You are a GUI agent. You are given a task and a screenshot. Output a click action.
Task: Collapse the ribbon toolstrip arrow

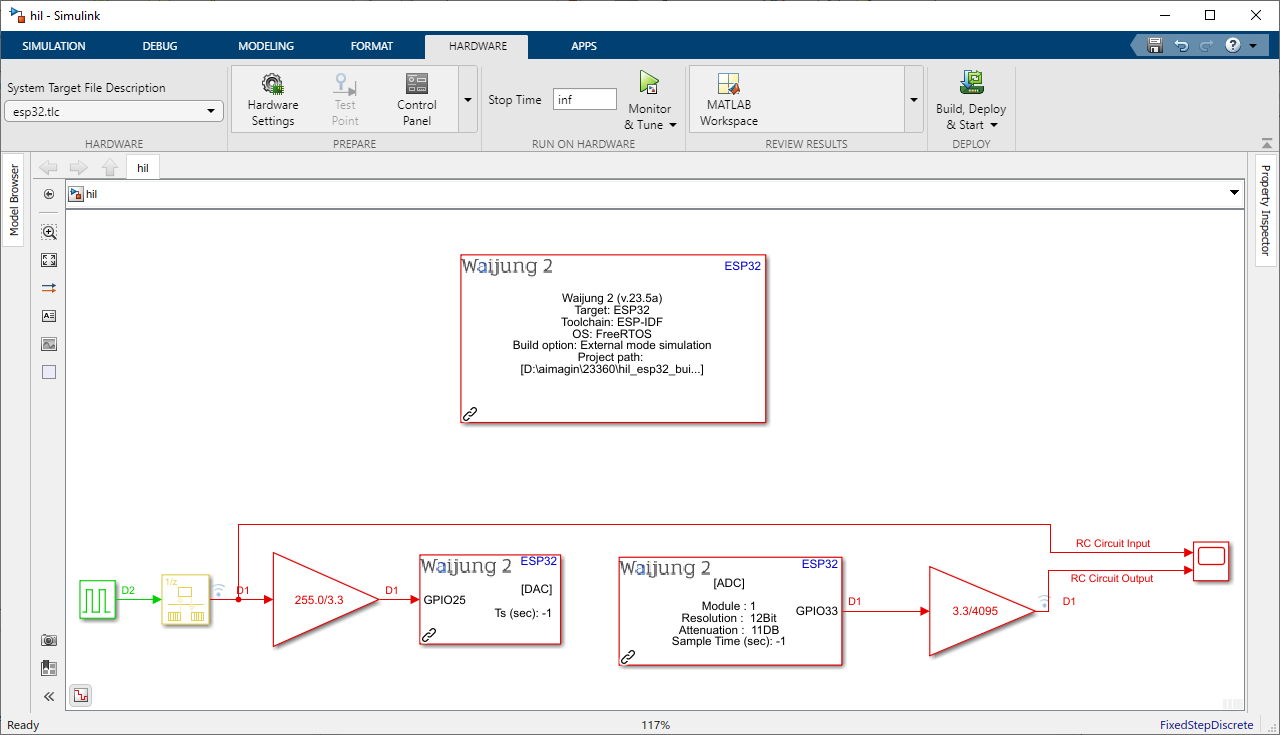click(1267, 142)
